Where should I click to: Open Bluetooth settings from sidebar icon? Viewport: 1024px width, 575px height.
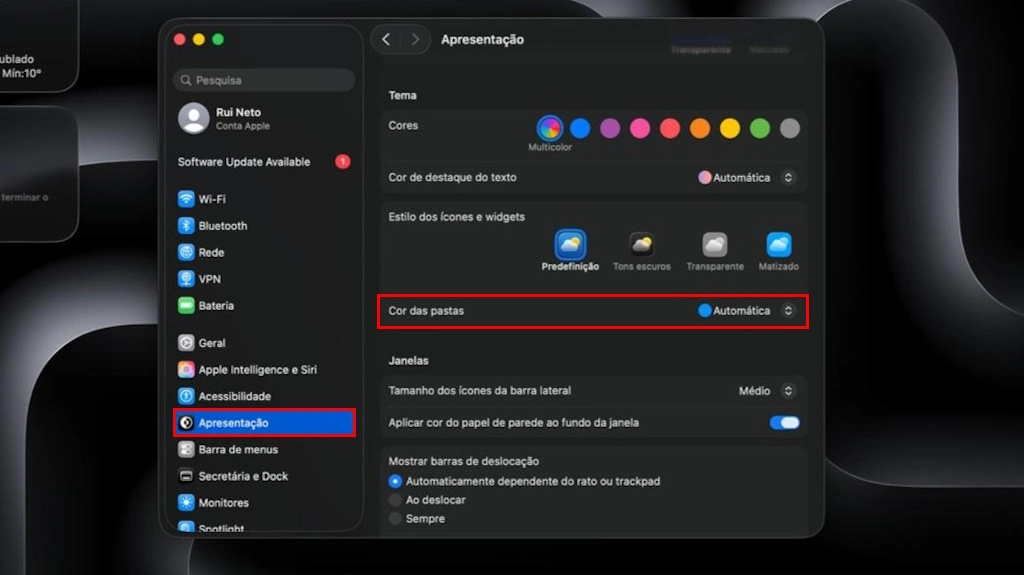[186, 226]
